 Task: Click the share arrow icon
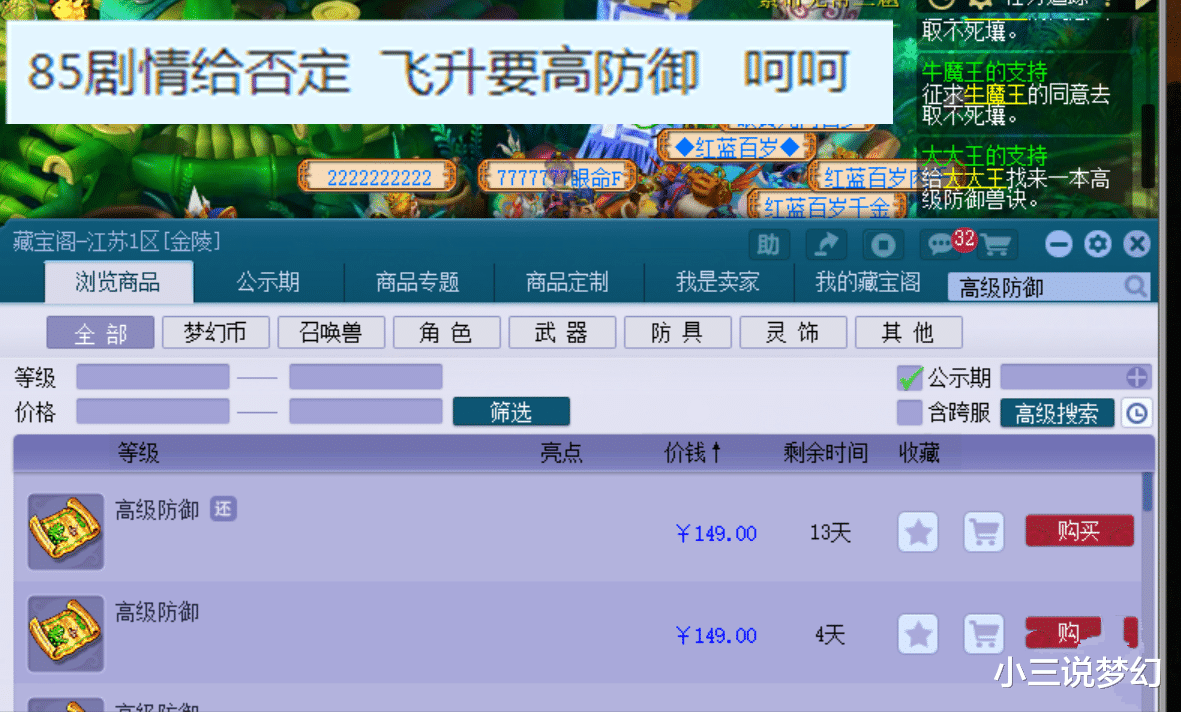tap(825, 245)
